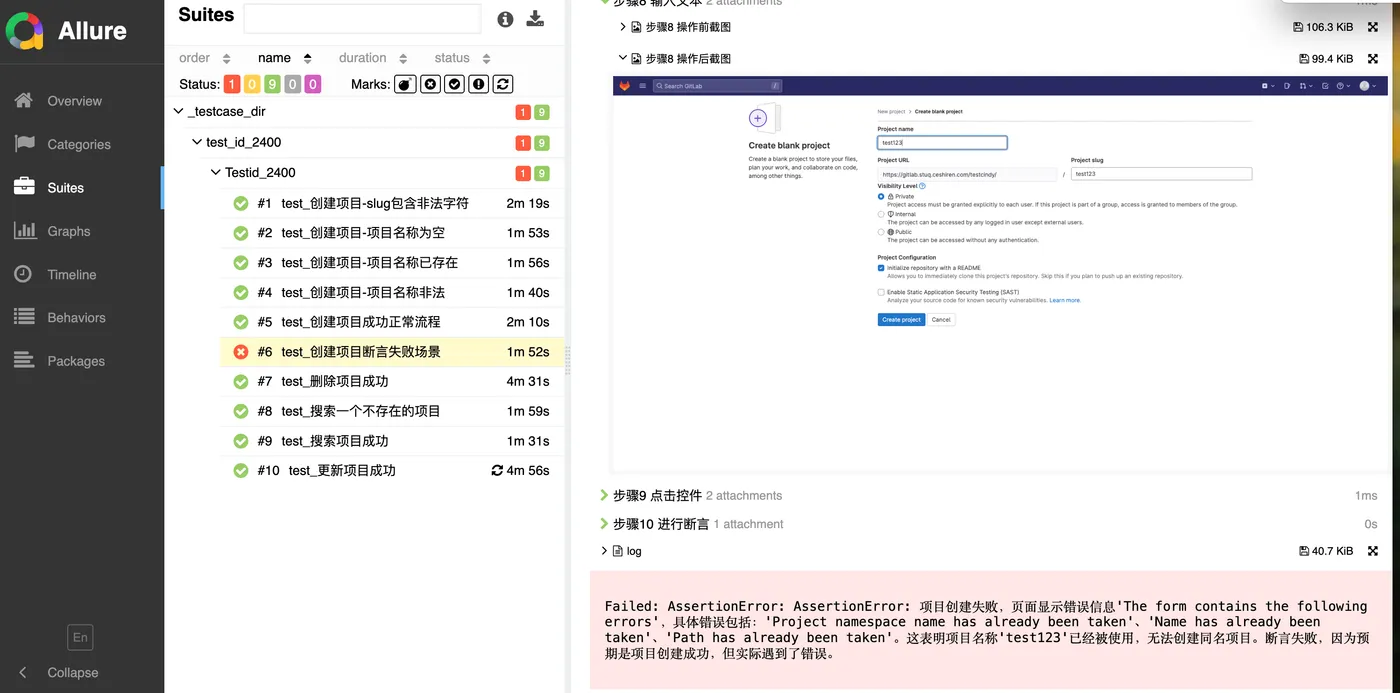Viewport: 1400px width, 693px height.
Task: Toggle the skipped status filter (gray 0)
Action: coord(292,84)
